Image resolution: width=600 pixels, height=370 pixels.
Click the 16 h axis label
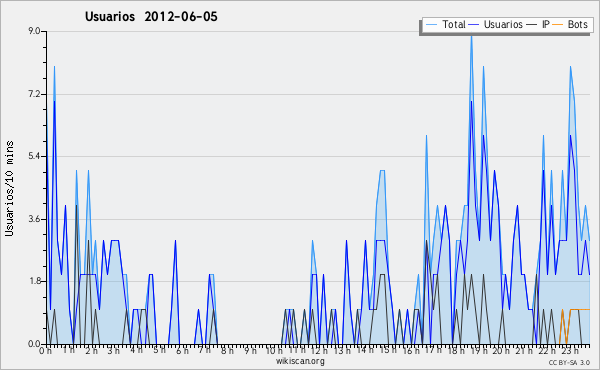click(x=411, y=350)
